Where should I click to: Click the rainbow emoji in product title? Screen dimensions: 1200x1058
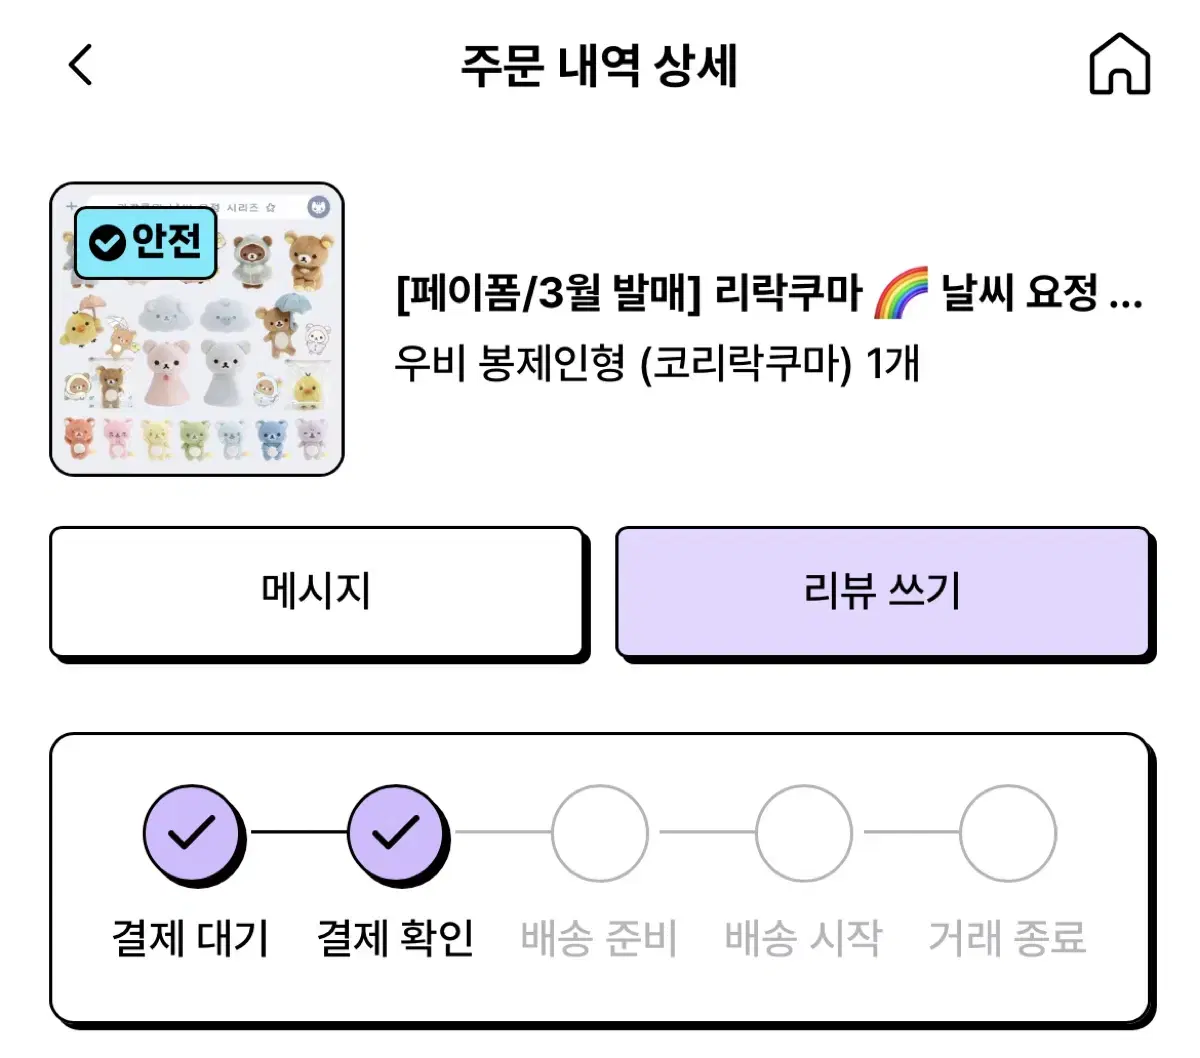(x=901, y=293)
